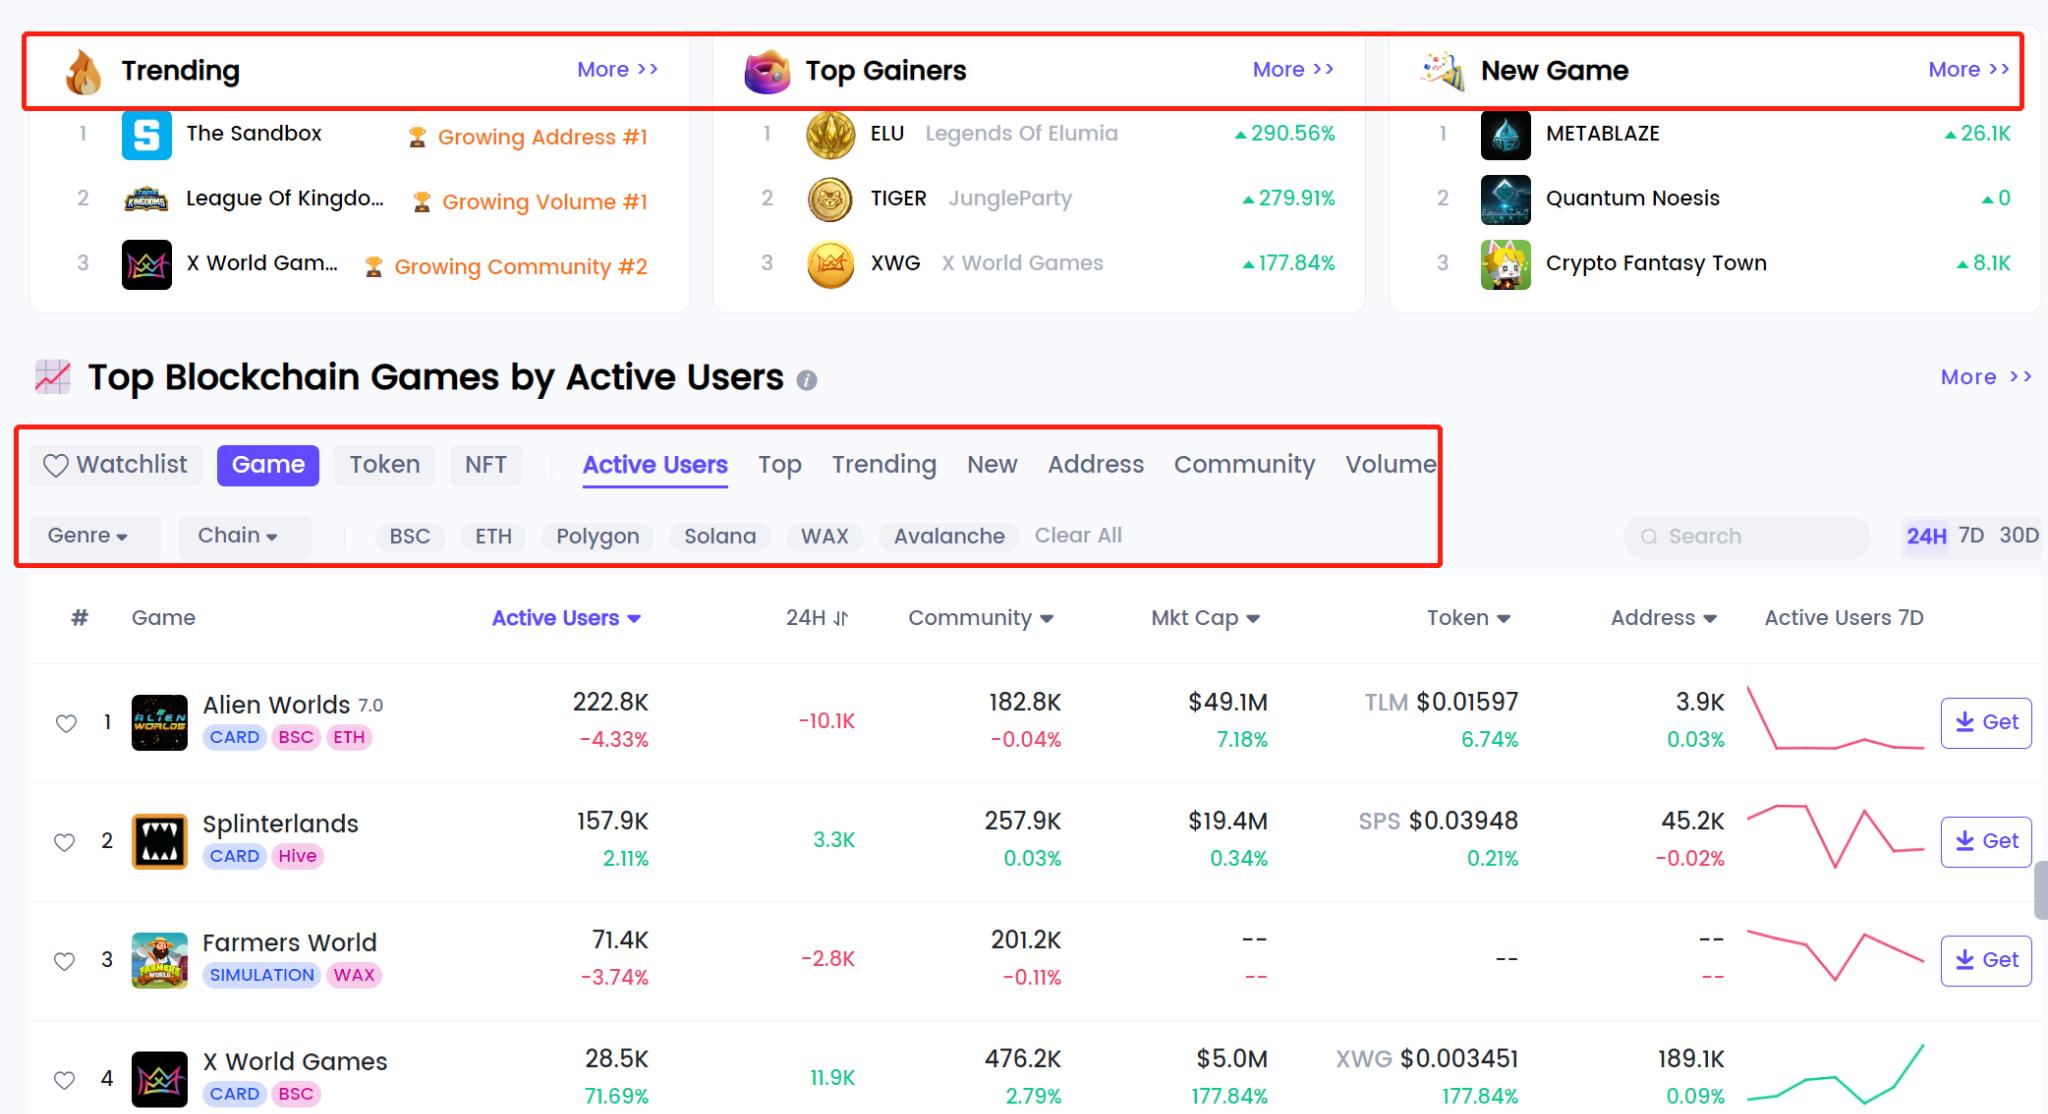Switch to the Token tab
Viewport: 2048px width, 1114px height.
click(x=384, y=465)
